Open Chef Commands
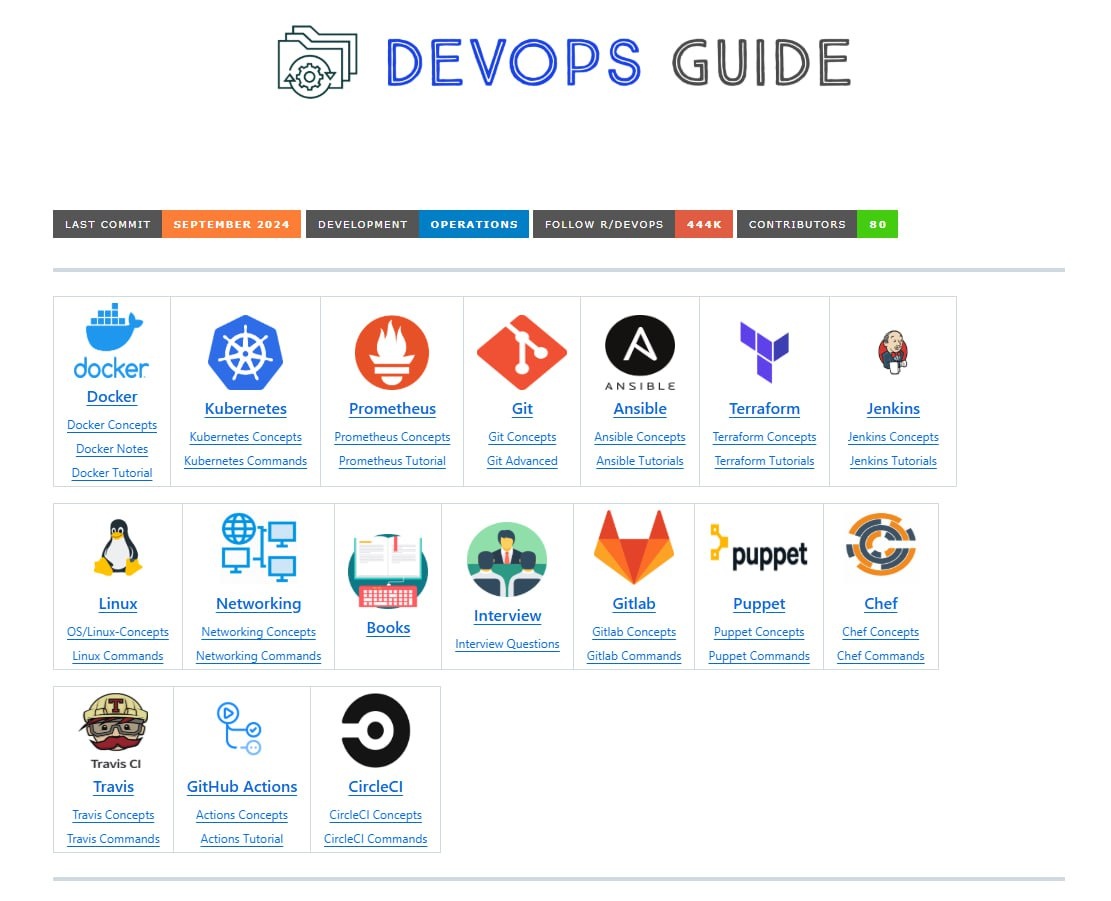 881,656
